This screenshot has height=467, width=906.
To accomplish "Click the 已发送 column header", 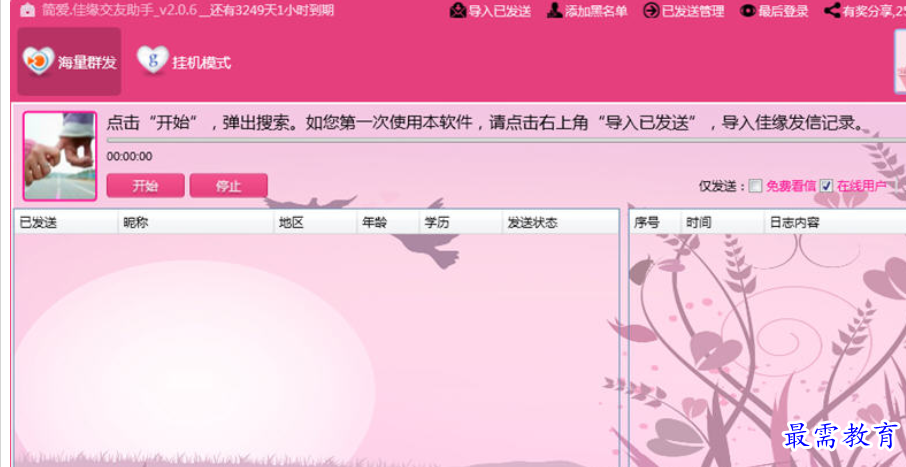I will click(x=66, y=223).
